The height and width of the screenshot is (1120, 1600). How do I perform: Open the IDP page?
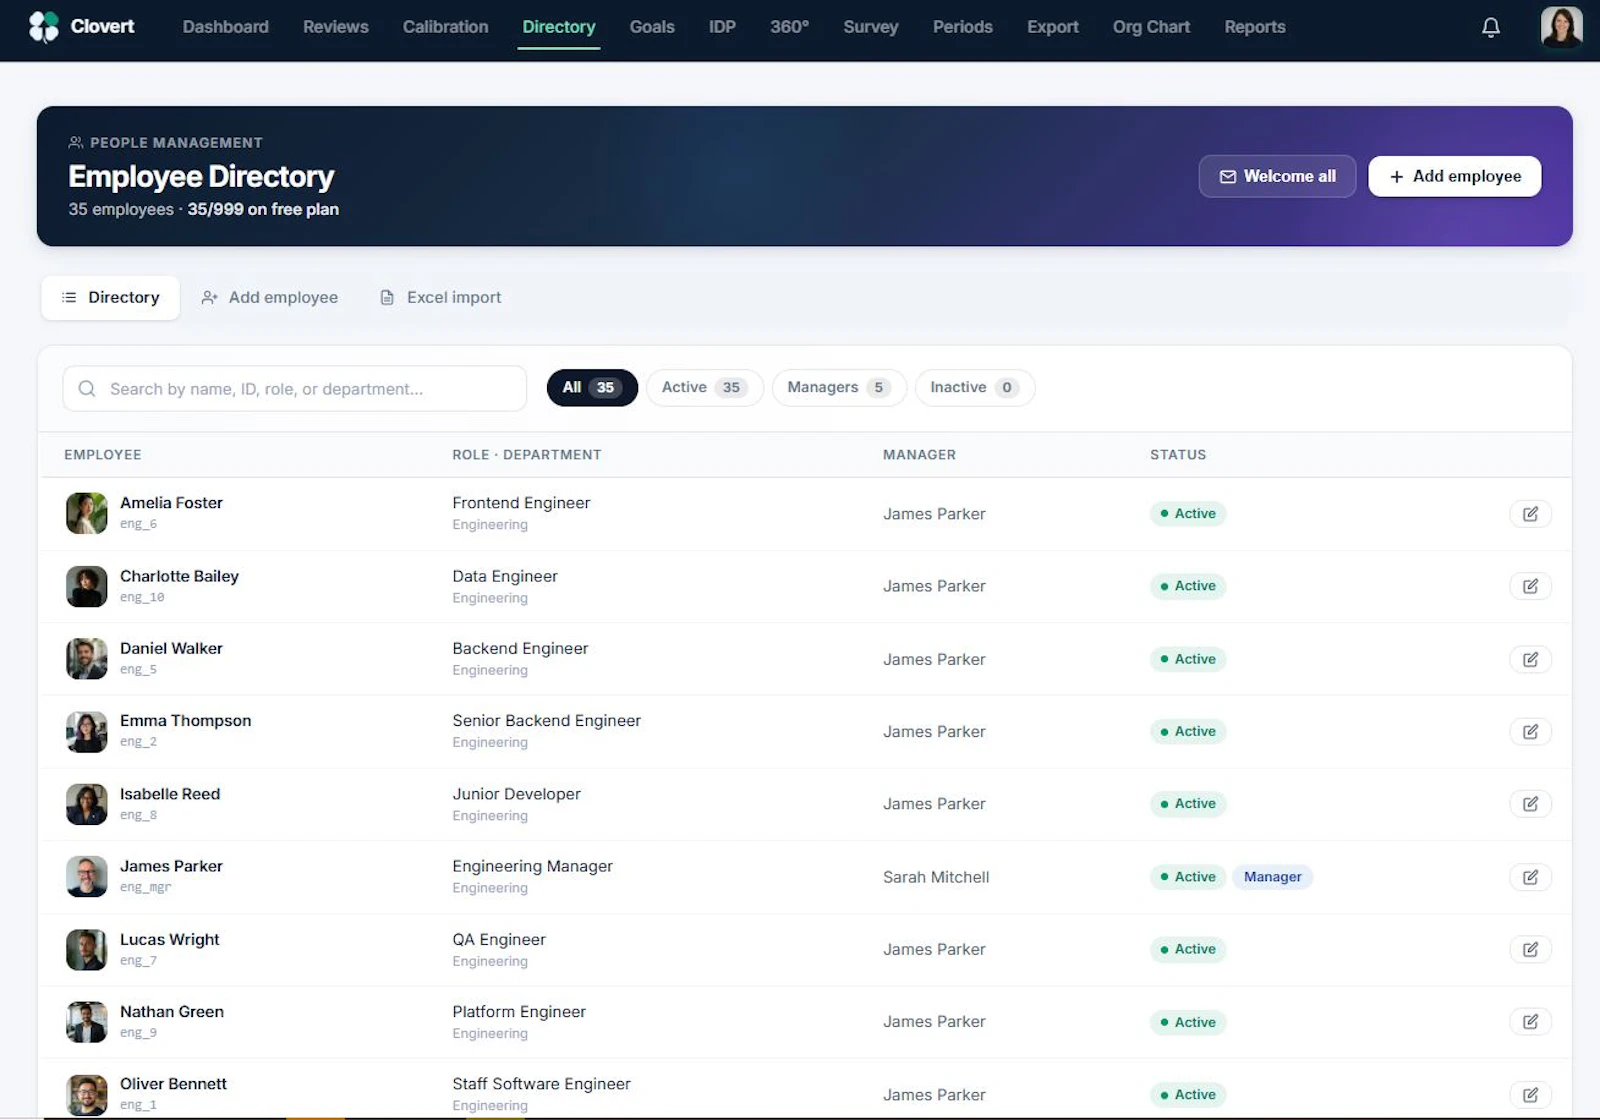[722, 27]
